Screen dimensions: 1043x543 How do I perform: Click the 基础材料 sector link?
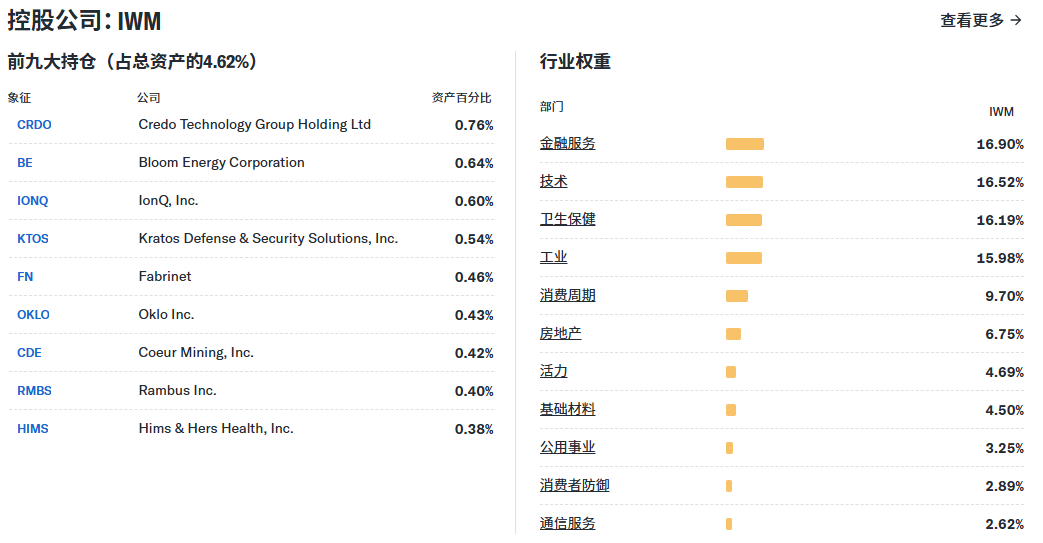(x=567, y=410)
